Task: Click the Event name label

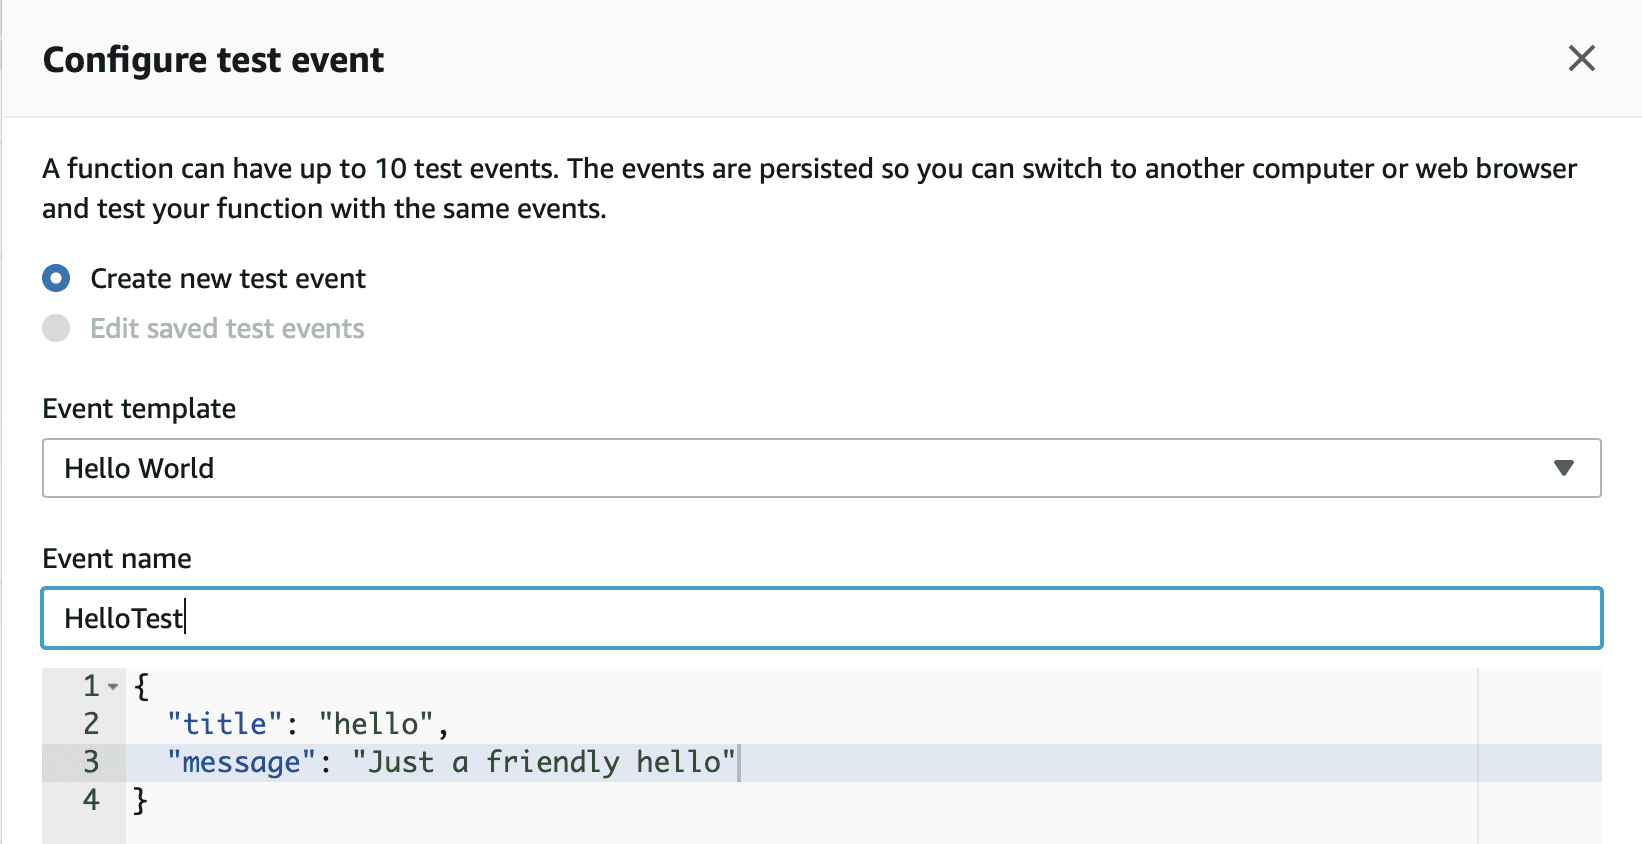Action: click(117, 558)
